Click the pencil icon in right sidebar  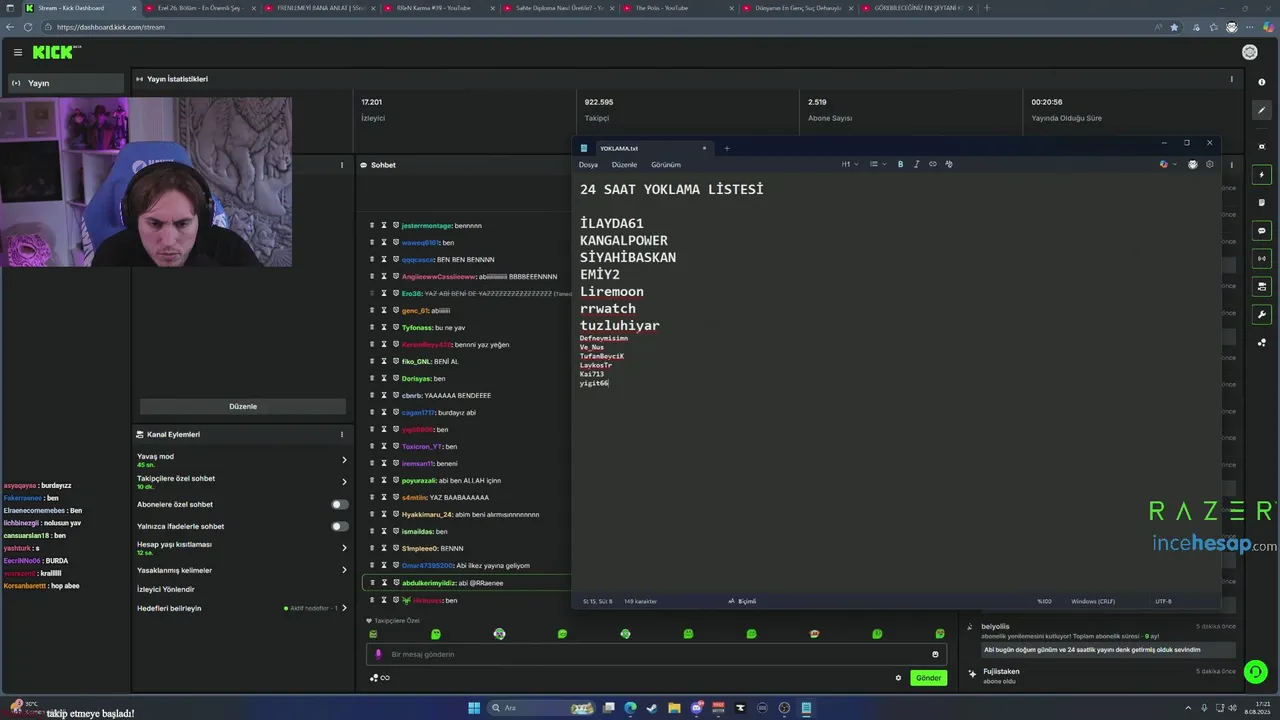[x=1262, y=110]
